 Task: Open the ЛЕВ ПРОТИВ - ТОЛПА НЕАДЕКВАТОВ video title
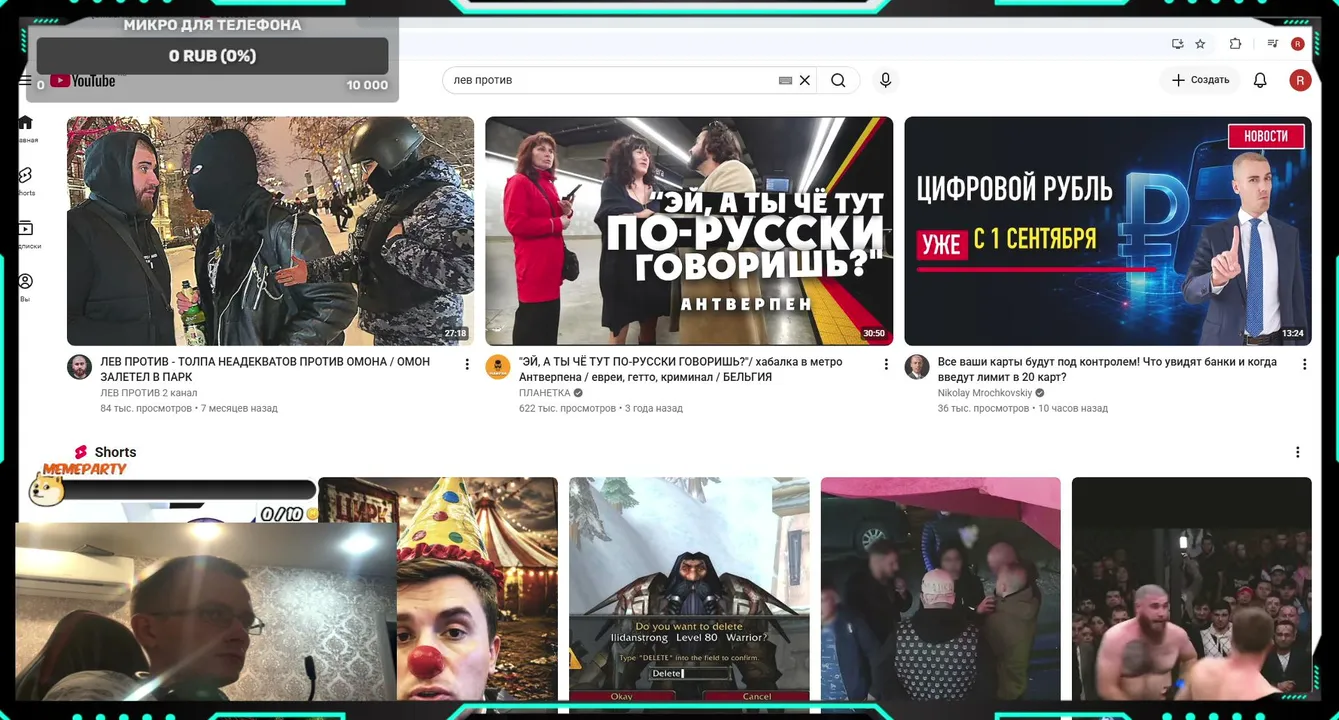[265, 369]
